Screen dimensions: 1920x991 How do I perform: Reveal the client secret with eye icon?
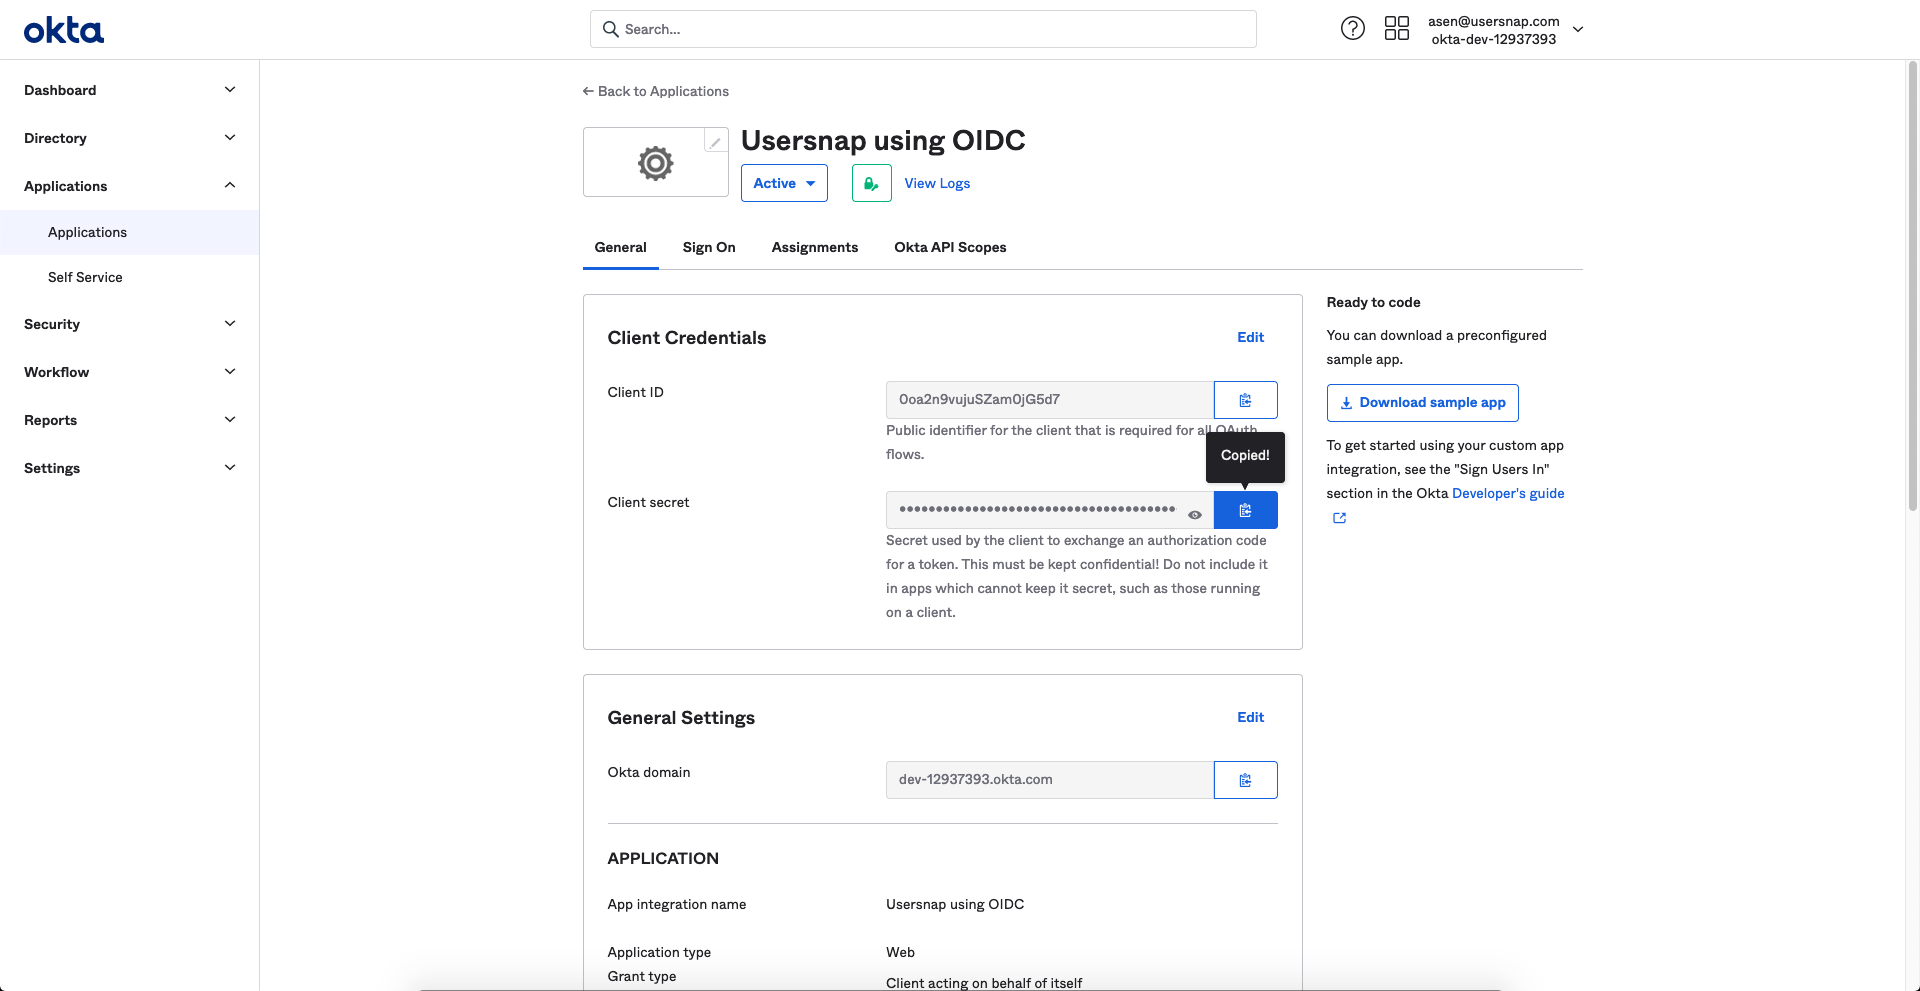click(x=1195, y=515)
